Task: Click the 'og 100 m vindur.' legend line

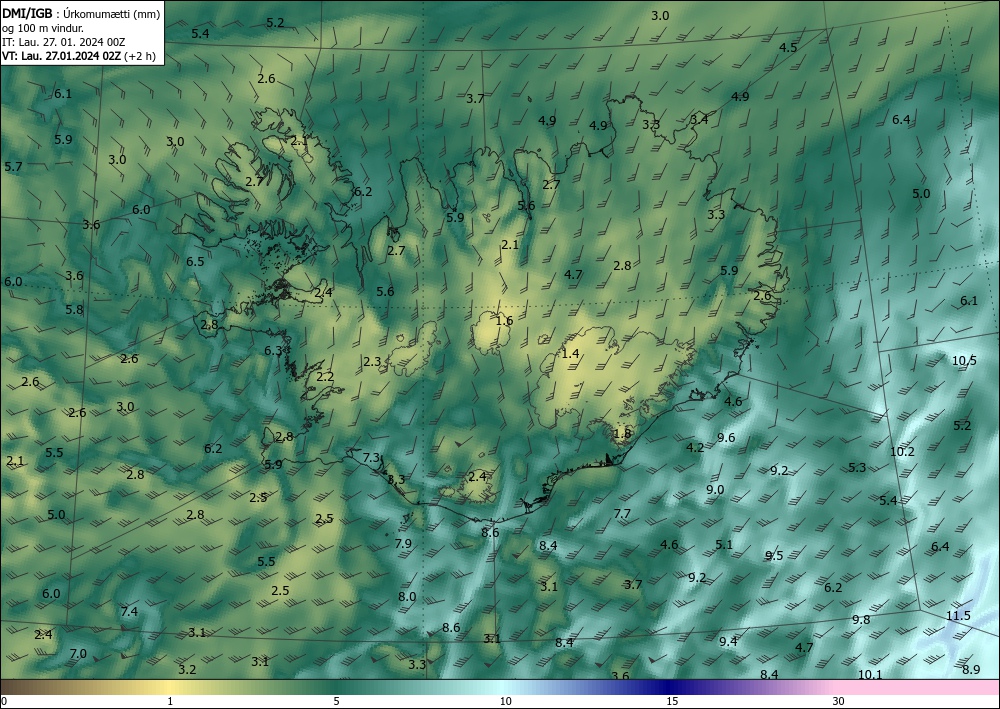Action: pyautogui.click(x=43, y=28)
